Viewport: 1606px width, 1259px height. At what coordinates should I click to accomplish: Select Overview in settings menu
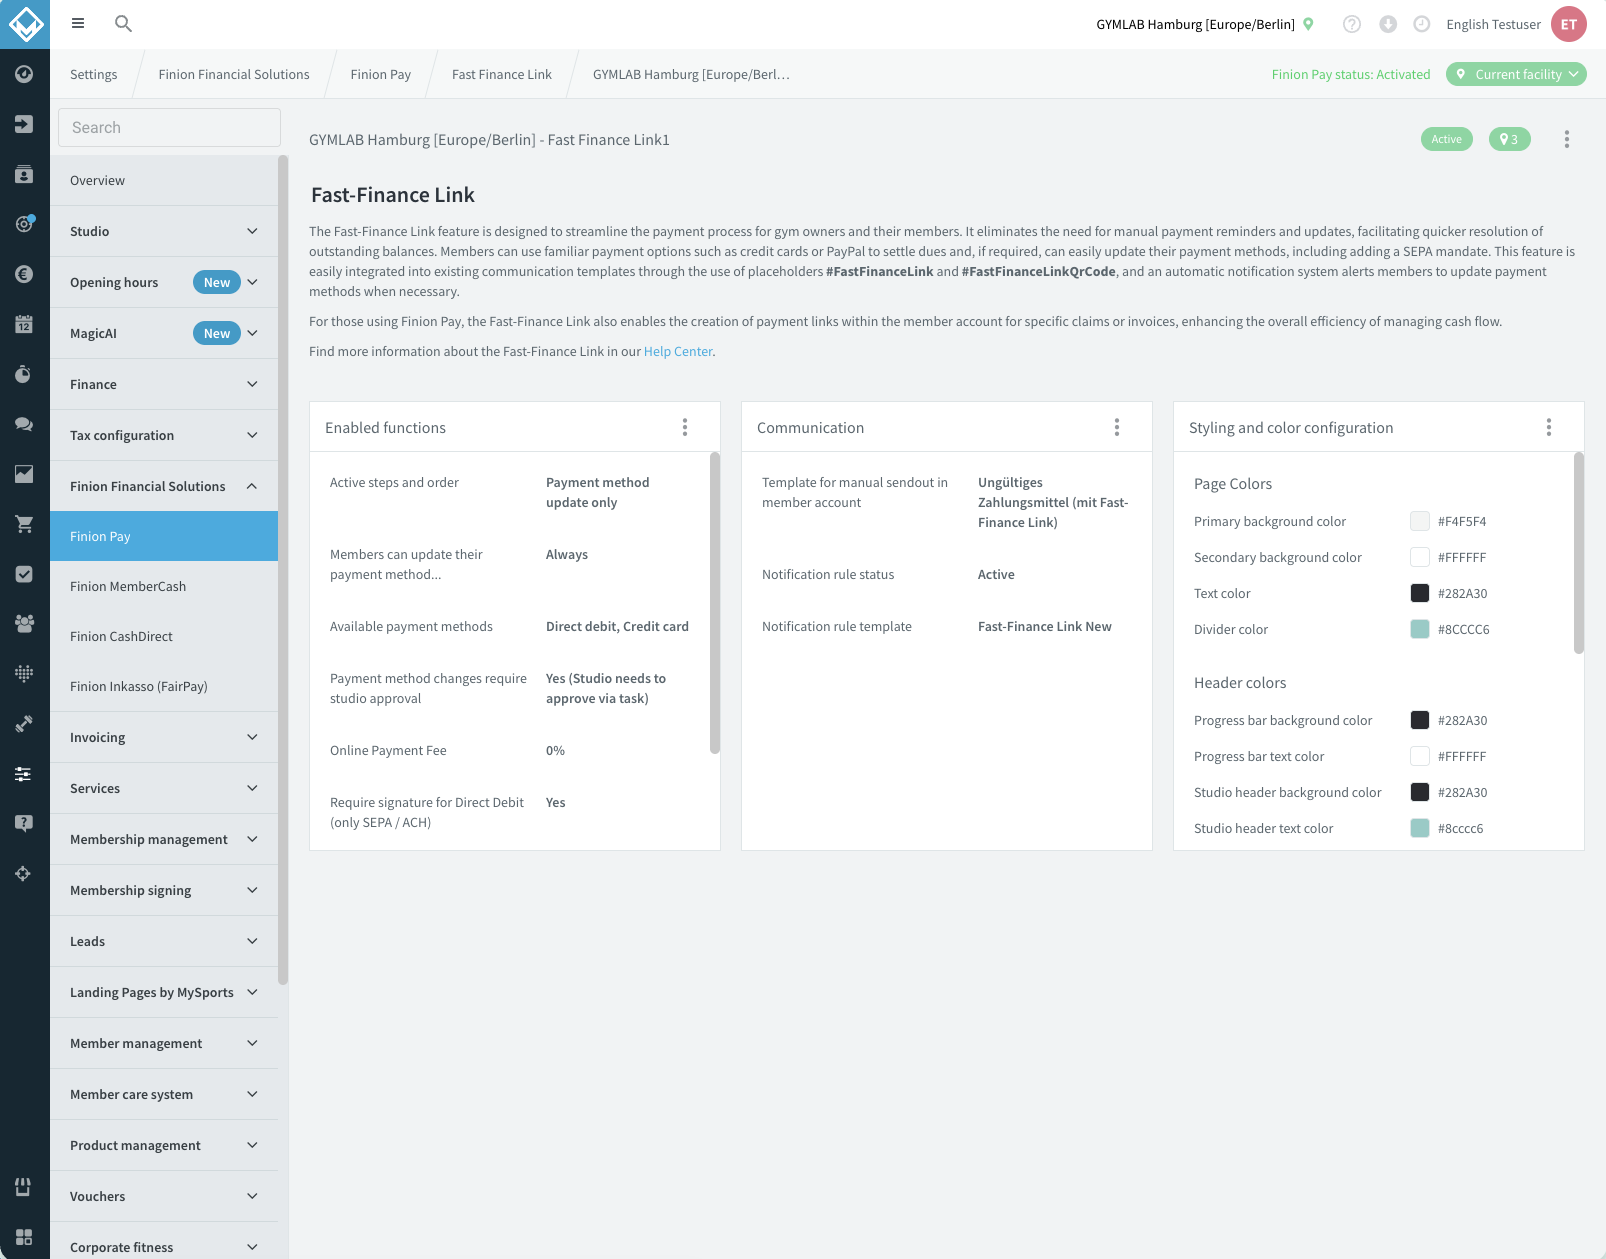point(164,180)
